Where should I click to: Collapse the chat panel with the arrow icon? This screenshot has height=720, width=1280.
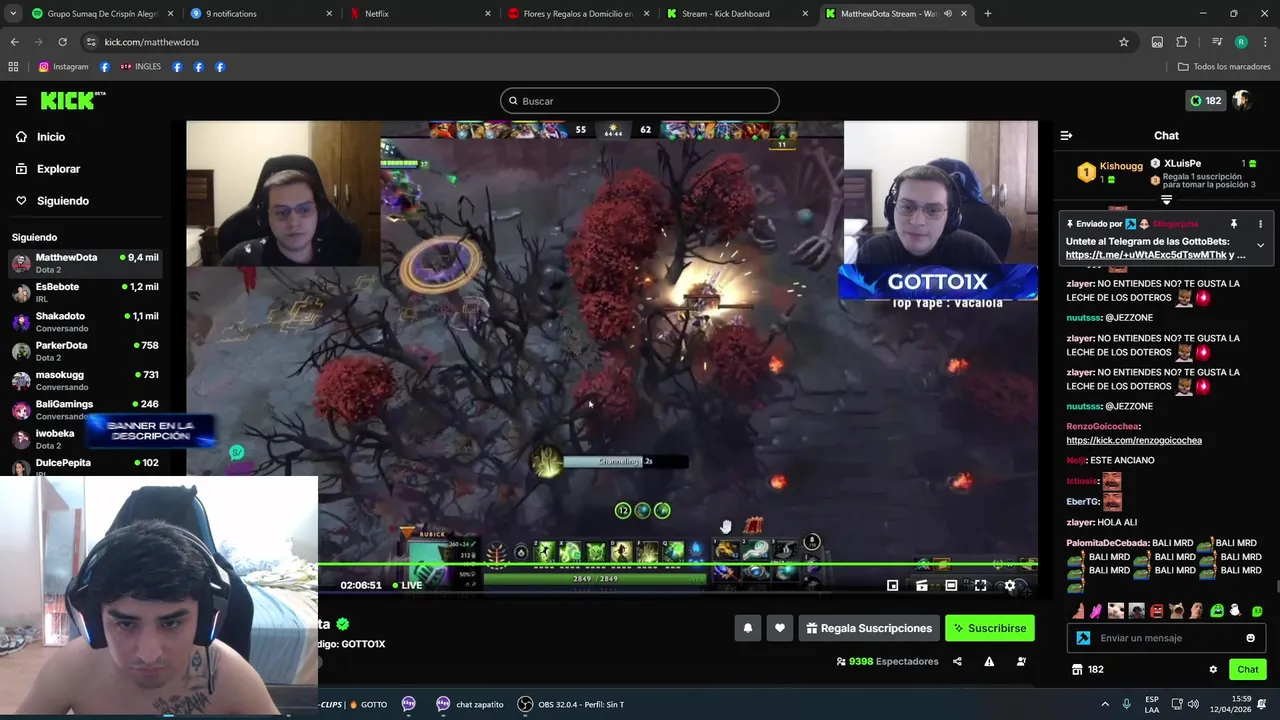[1066, 135]
